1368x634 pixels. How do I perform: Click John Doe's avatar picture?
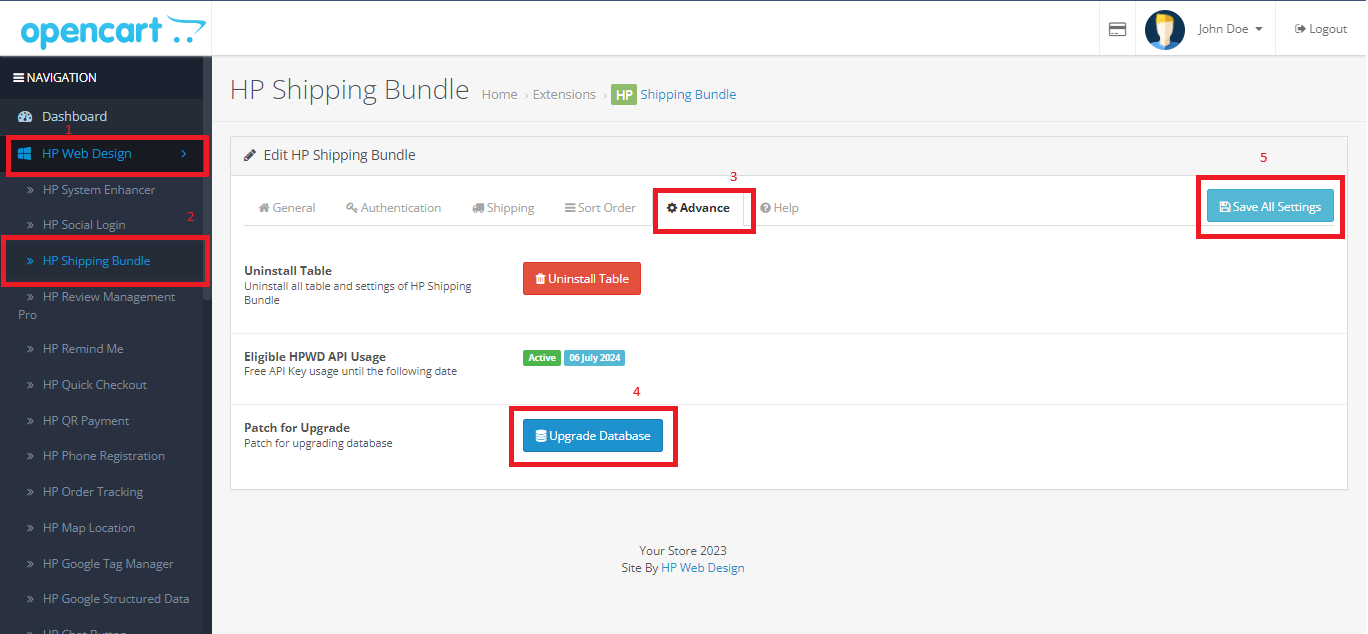(x=1164, y=29)
